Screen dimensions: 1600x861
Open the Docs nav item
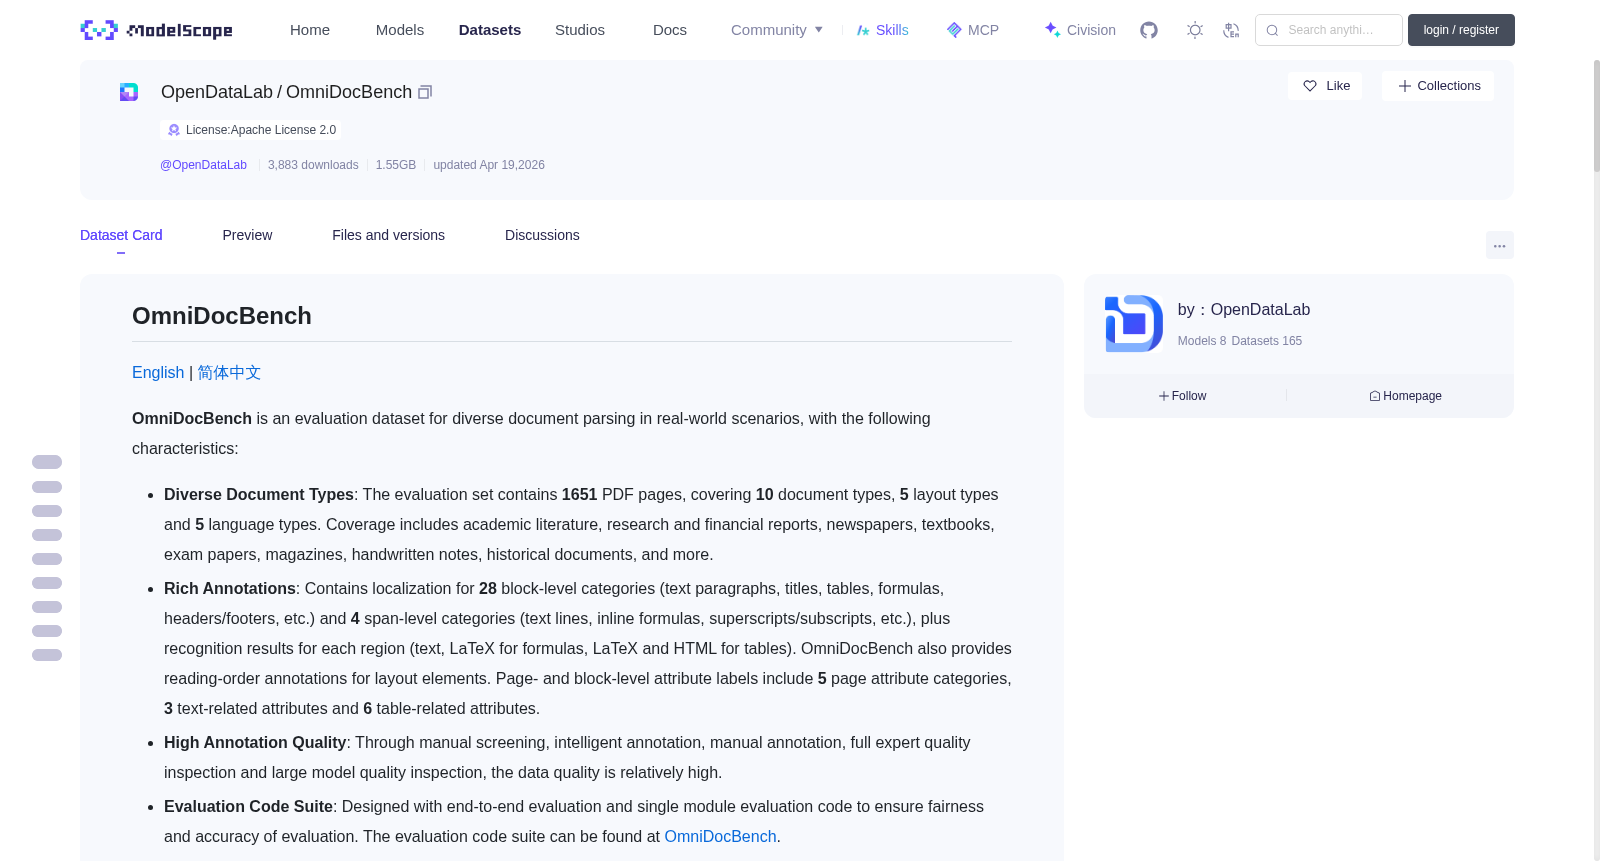670,30
